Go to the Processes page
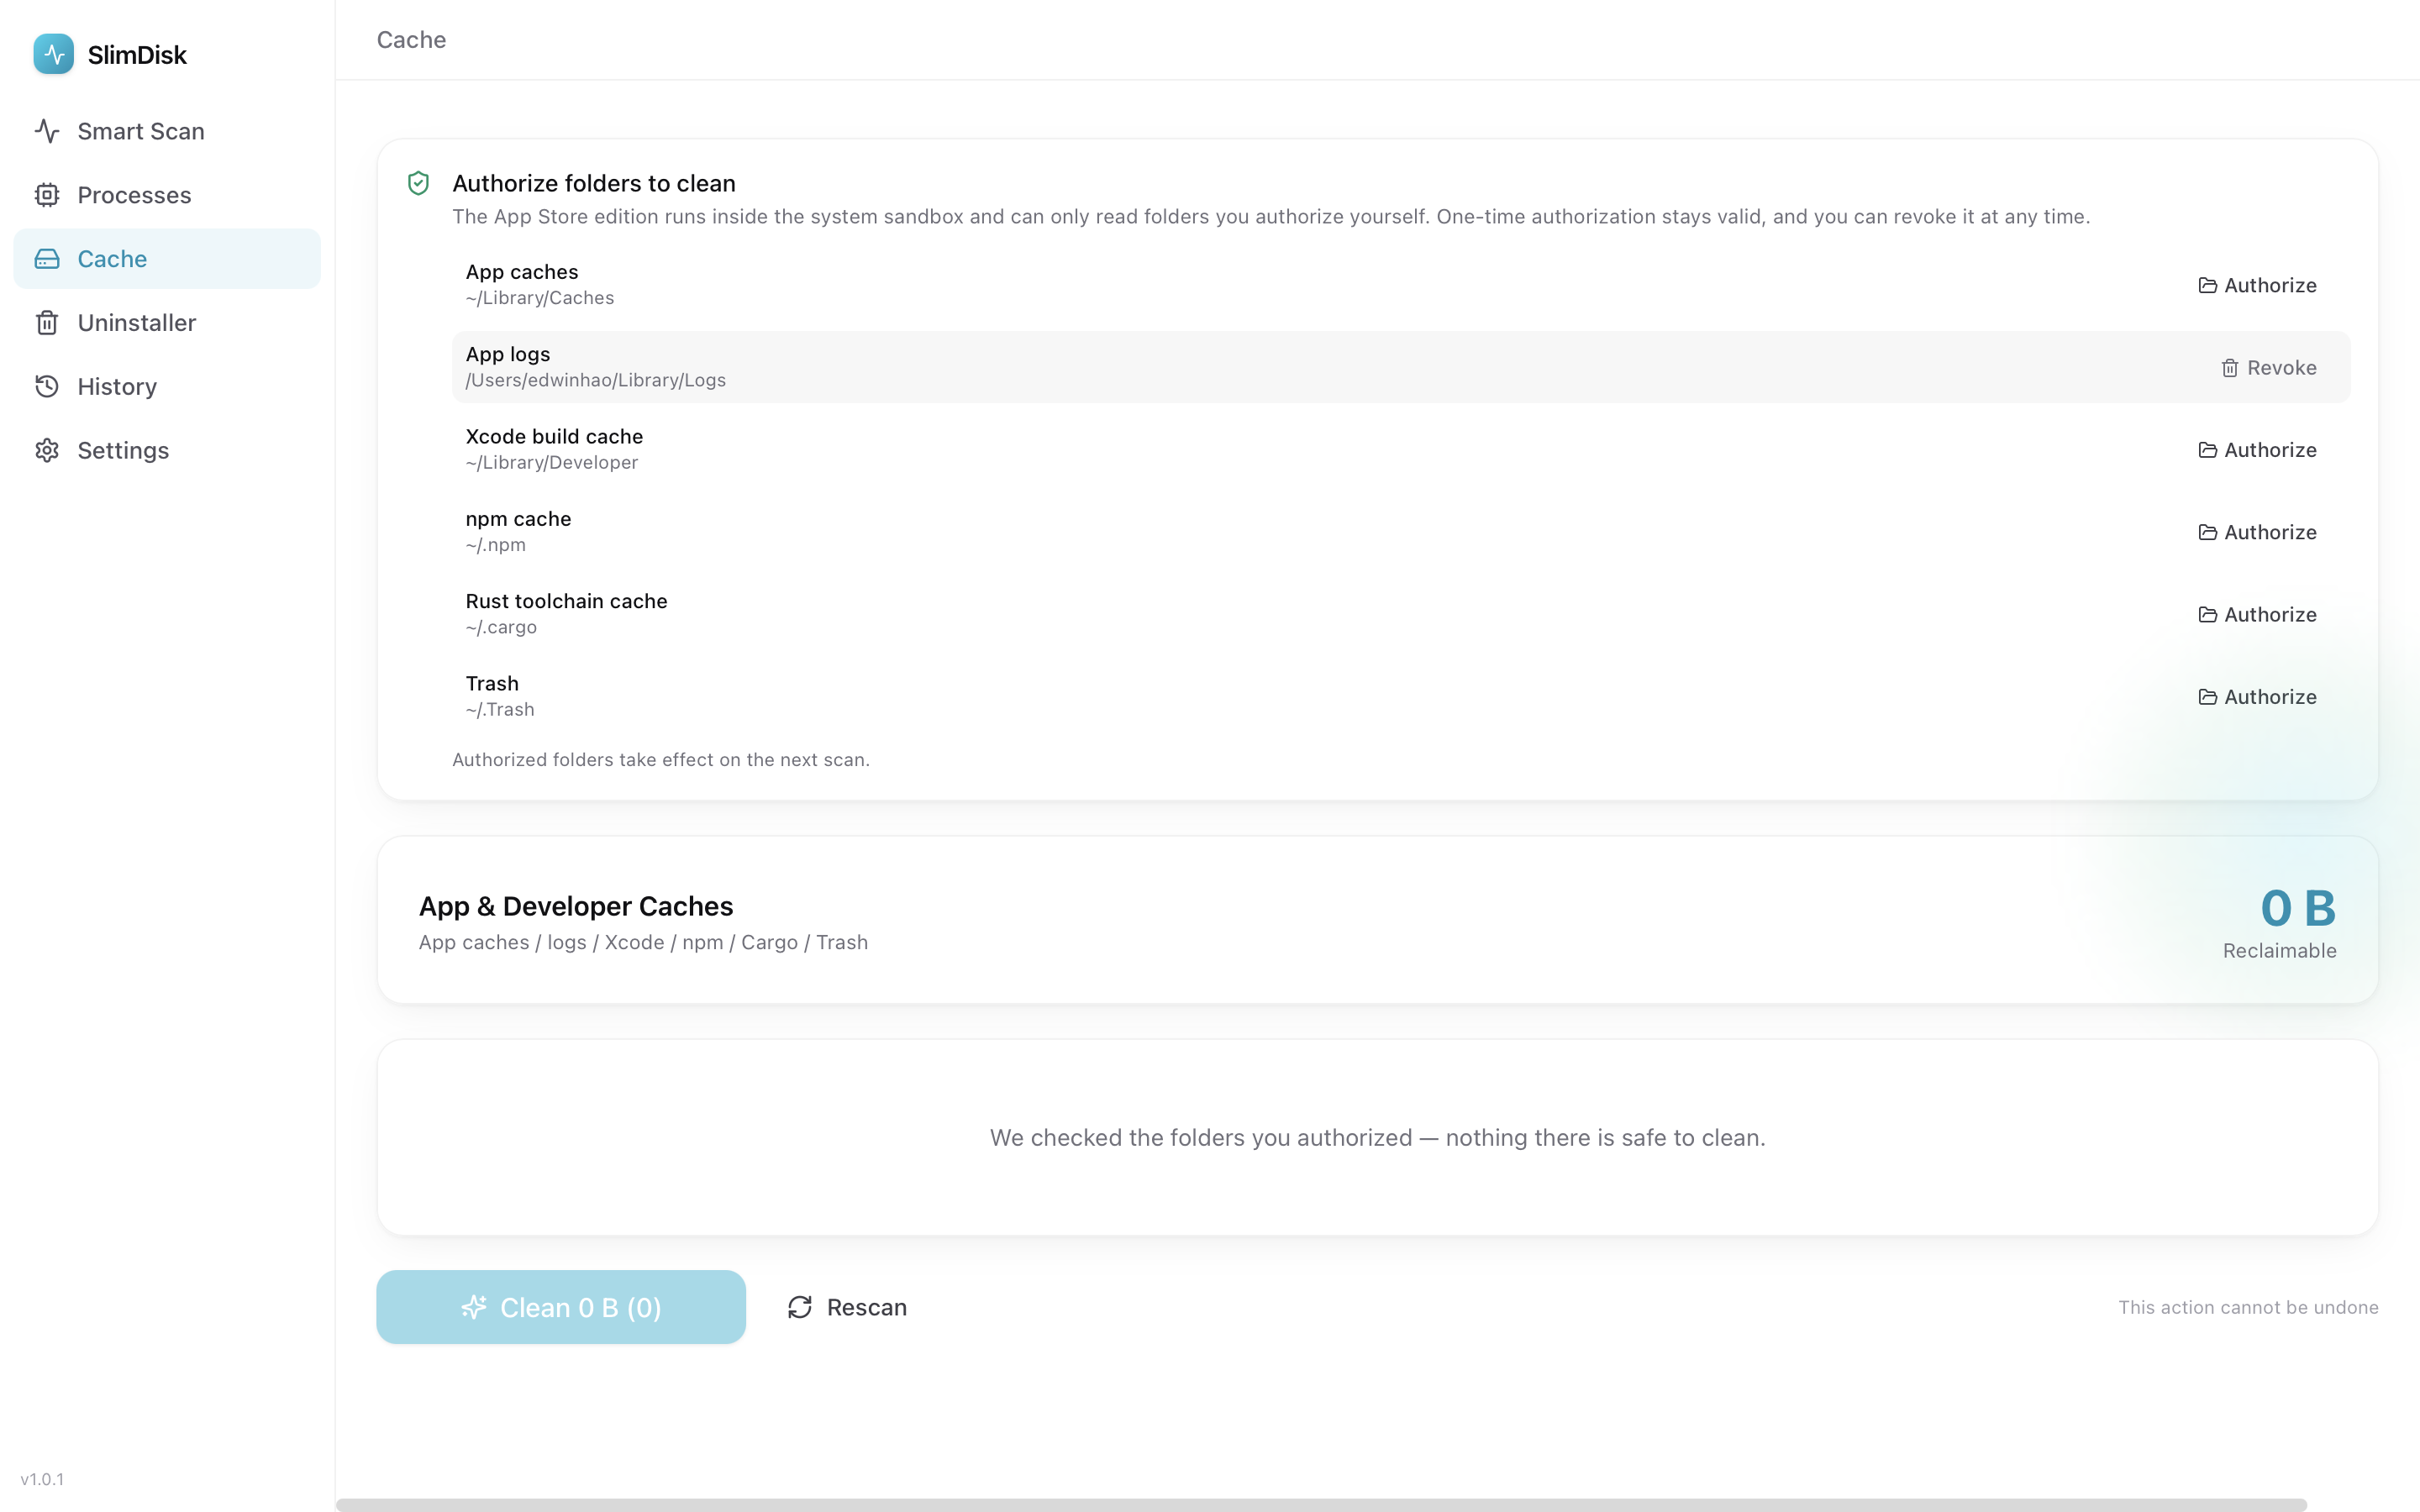This screenshot has height=1512, width=2420. click(167, 195)
